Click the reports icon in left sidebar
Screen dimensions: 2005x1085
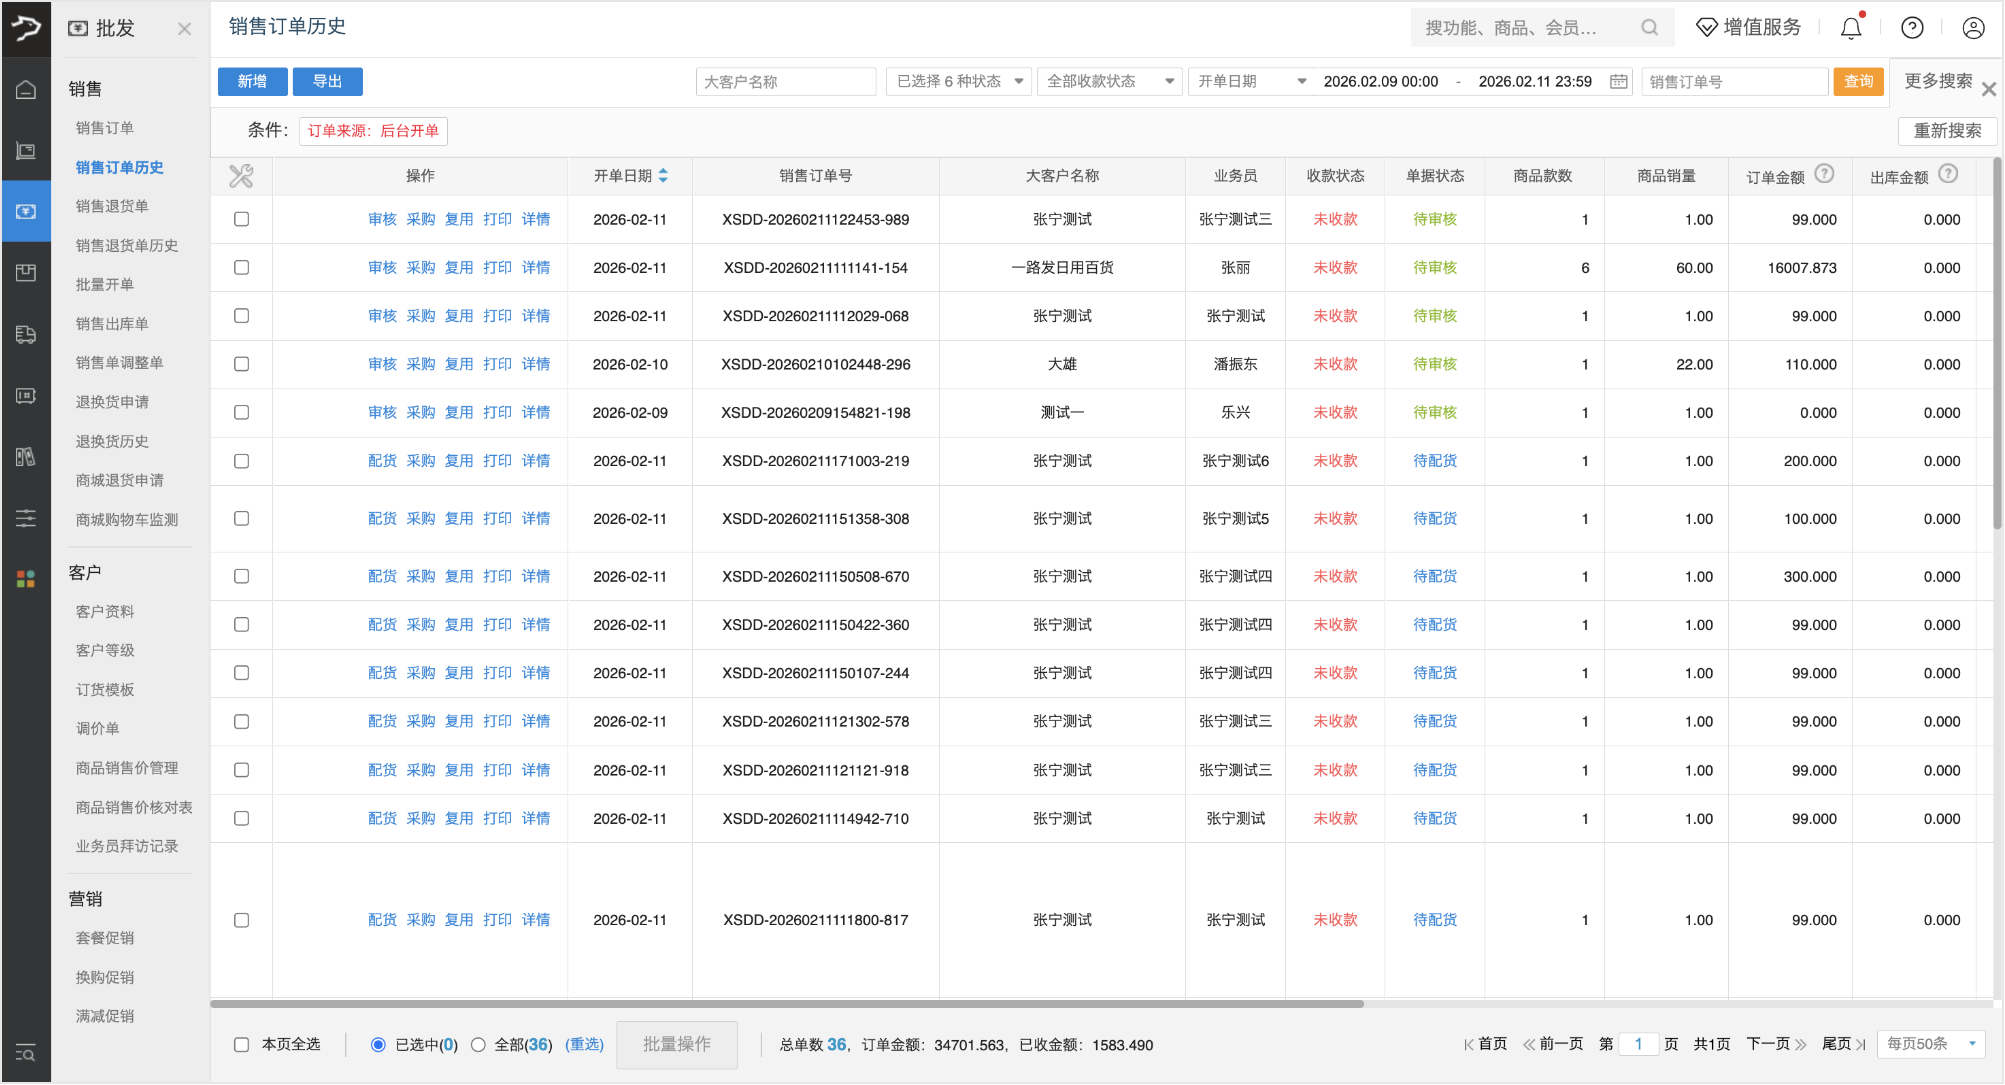point(26,457)
